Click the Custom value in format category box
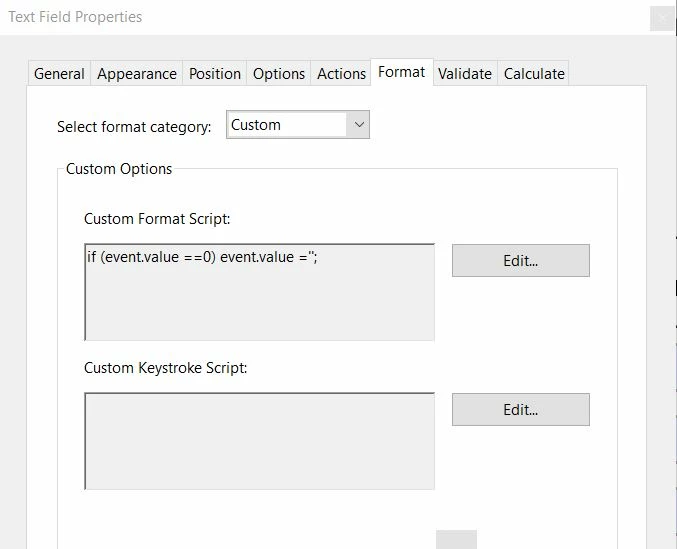This screenshot has width=677, height=549. [285, 125]
